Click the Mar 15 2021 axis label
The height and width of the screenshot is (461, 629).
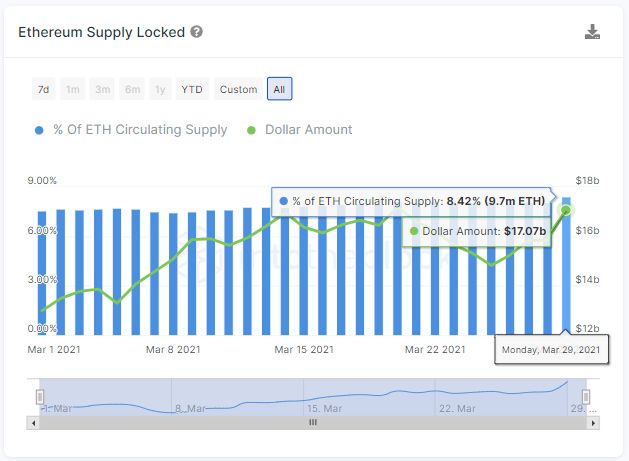tap(304, 349)
